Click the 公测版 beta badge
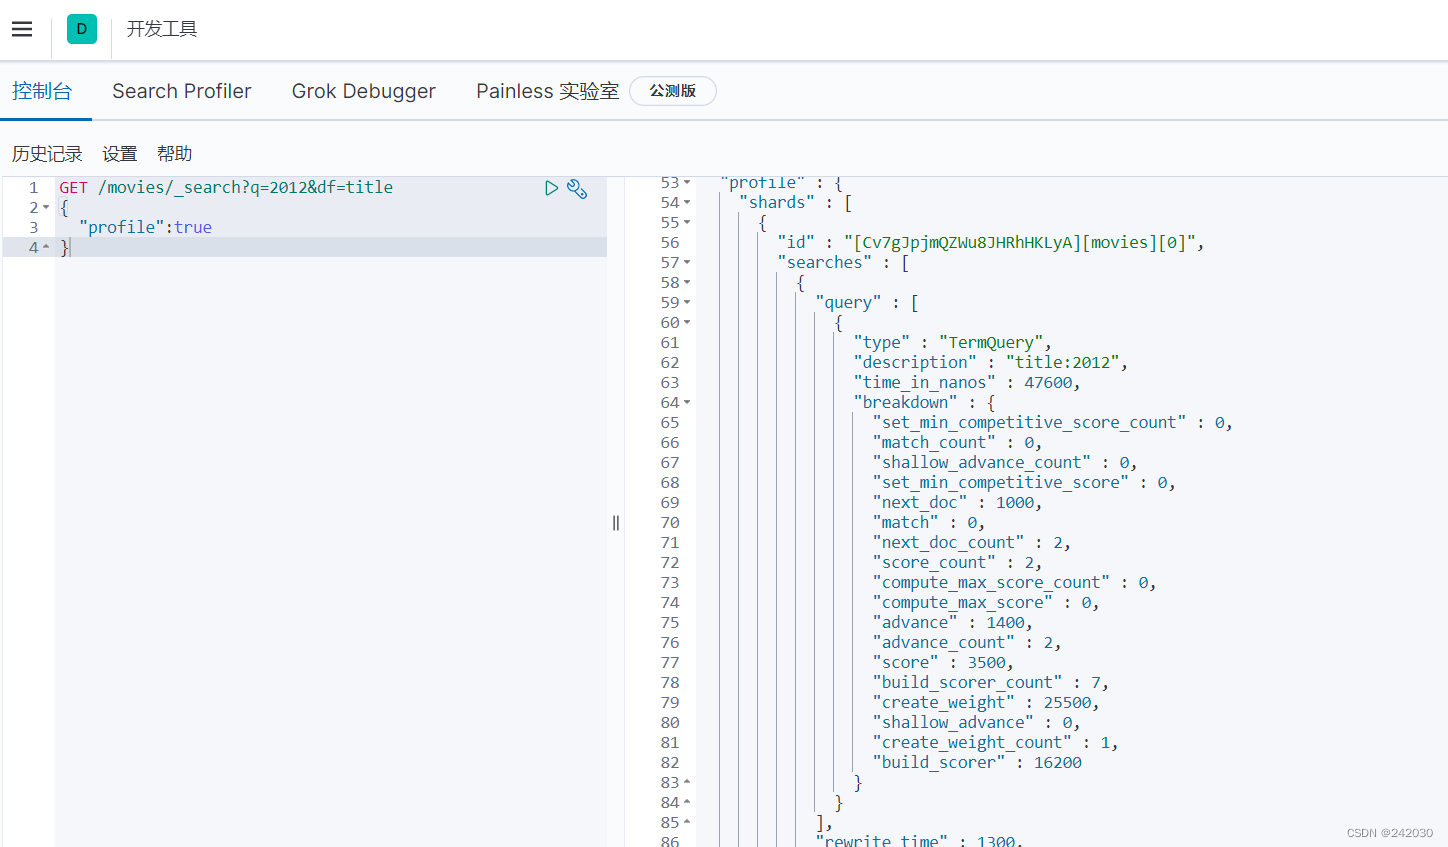 (673, 91)
